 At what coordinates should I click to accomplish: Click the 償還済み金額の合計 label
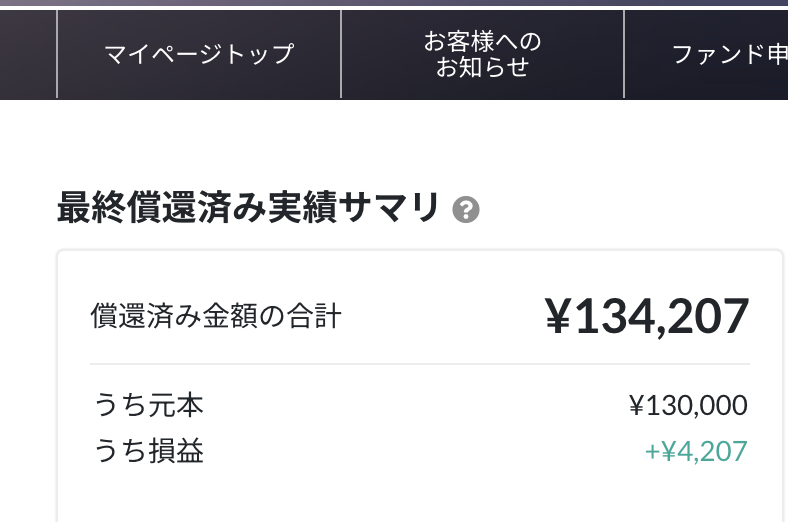click(216, 317)
